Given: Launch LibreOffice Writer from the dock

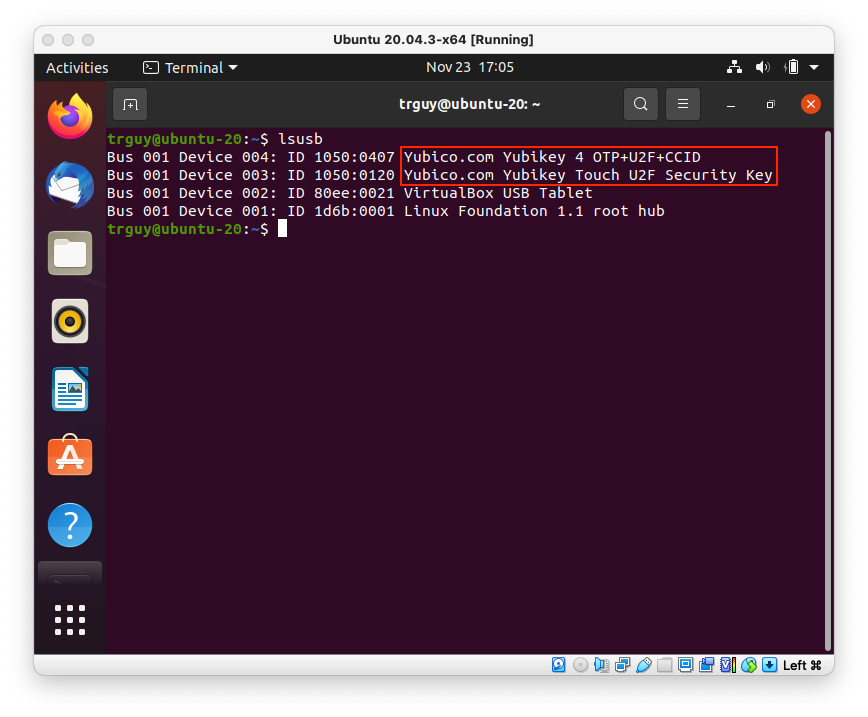Looking at the screenshot, I should point(70,389).
